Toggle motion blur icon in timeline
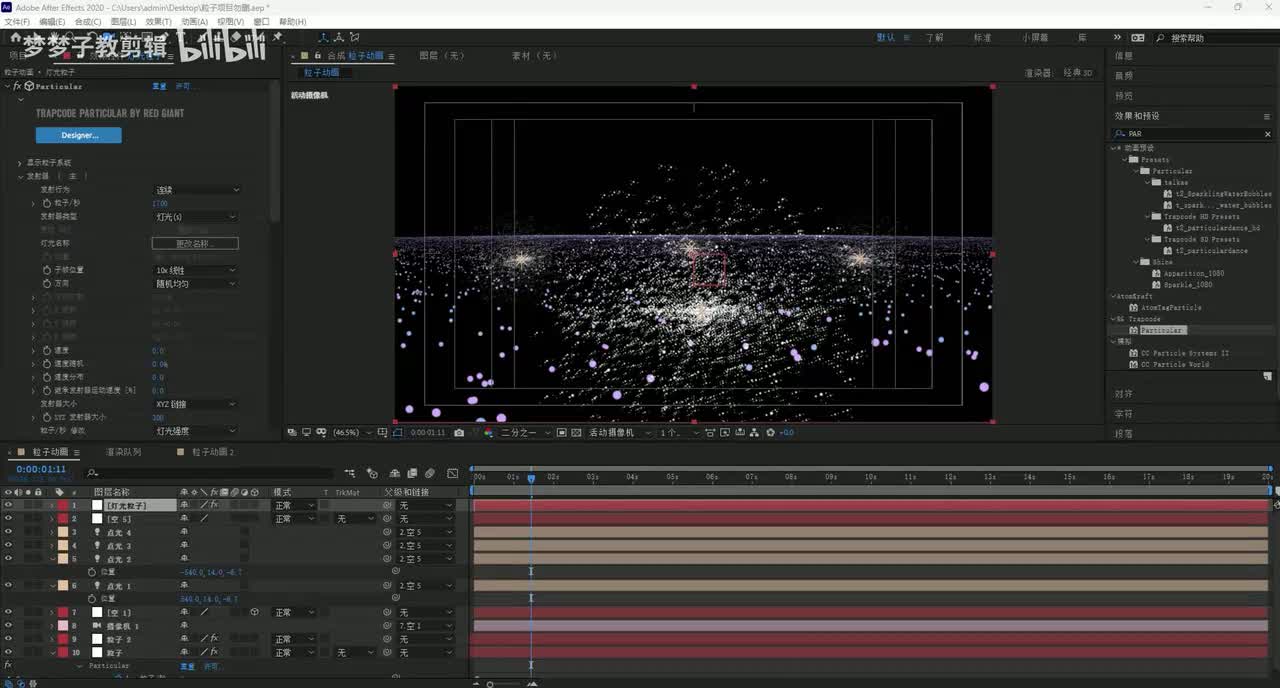 click(429, 473)
